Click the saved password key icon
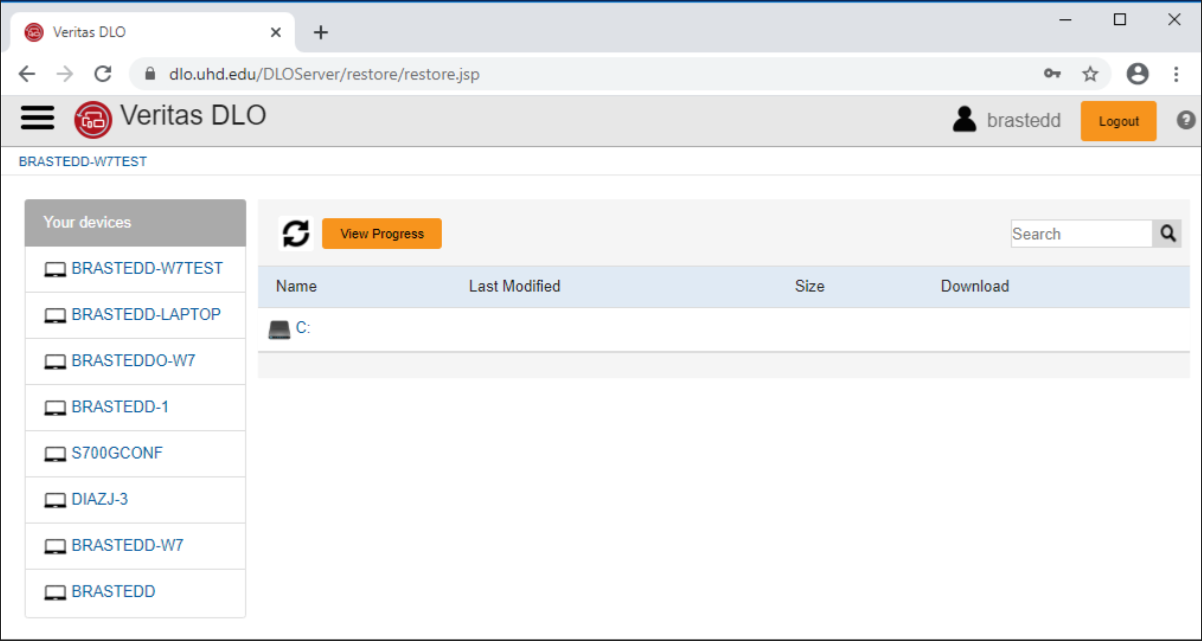The height and width of the screenshot is (641, 1202). (x=1052, y=74)
